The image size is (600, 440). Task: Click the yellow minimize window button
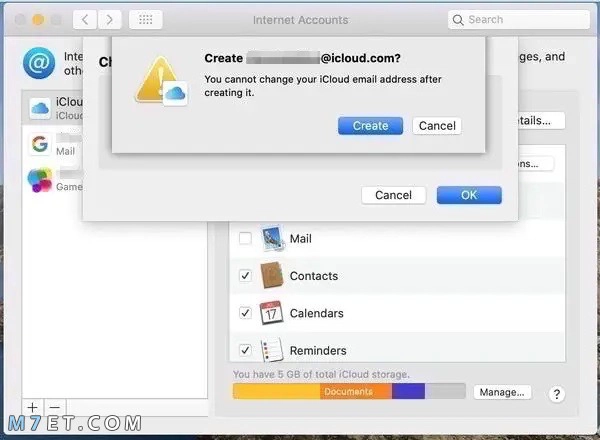point(38,20)
